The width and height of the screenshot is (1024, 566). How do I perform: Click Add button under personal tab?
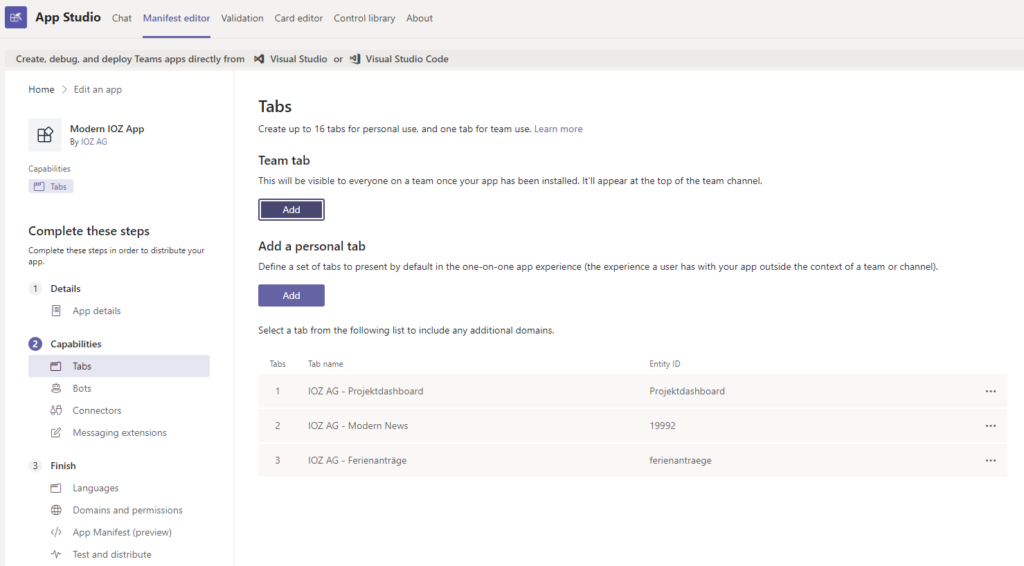coord(291,295)
